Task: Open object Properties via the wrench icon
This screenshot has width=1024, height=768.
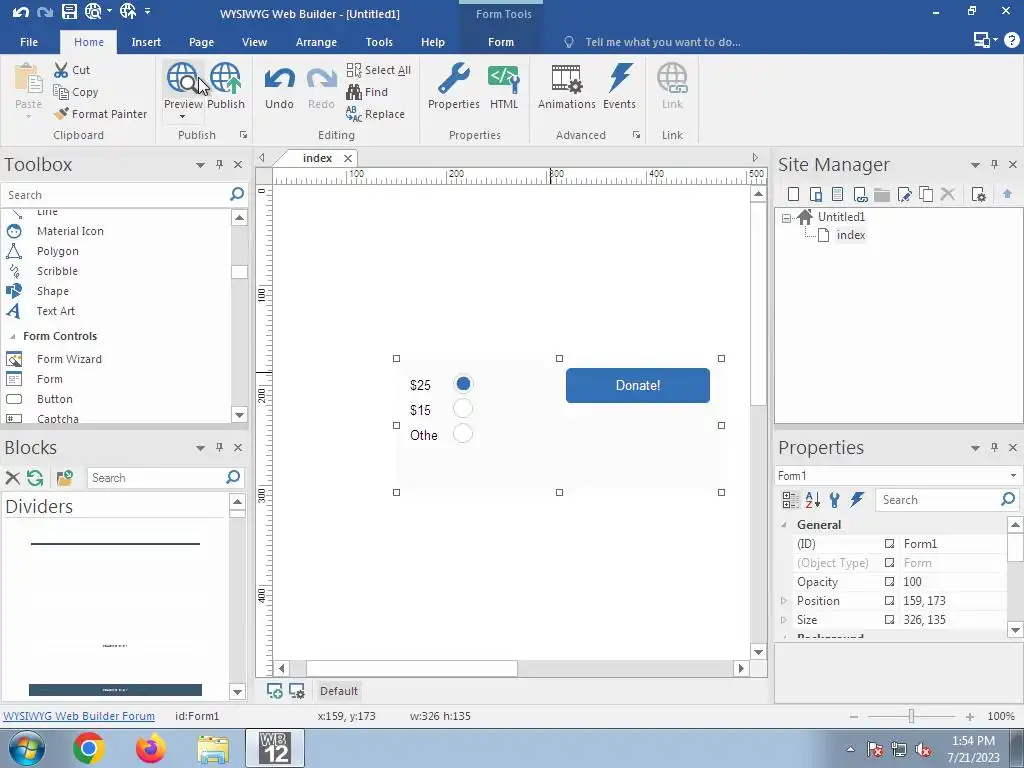Action: click(453, 79)
